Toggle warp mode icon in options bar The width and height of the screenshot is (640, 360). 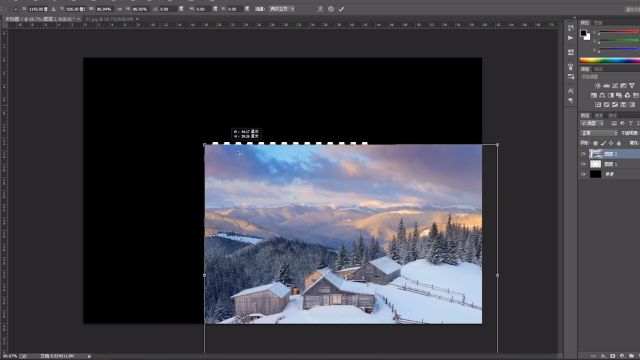320,9
